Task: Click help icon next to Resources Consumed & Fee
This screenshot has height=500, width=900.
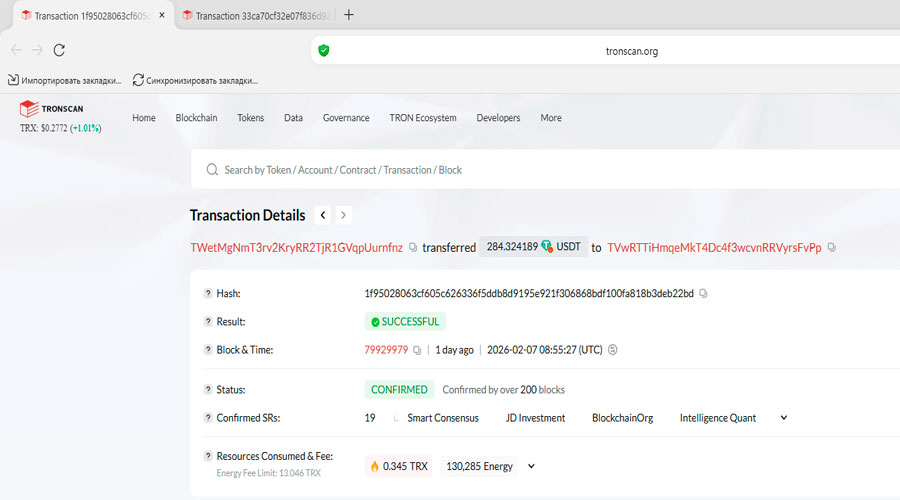Action: [x=208, y=456]
